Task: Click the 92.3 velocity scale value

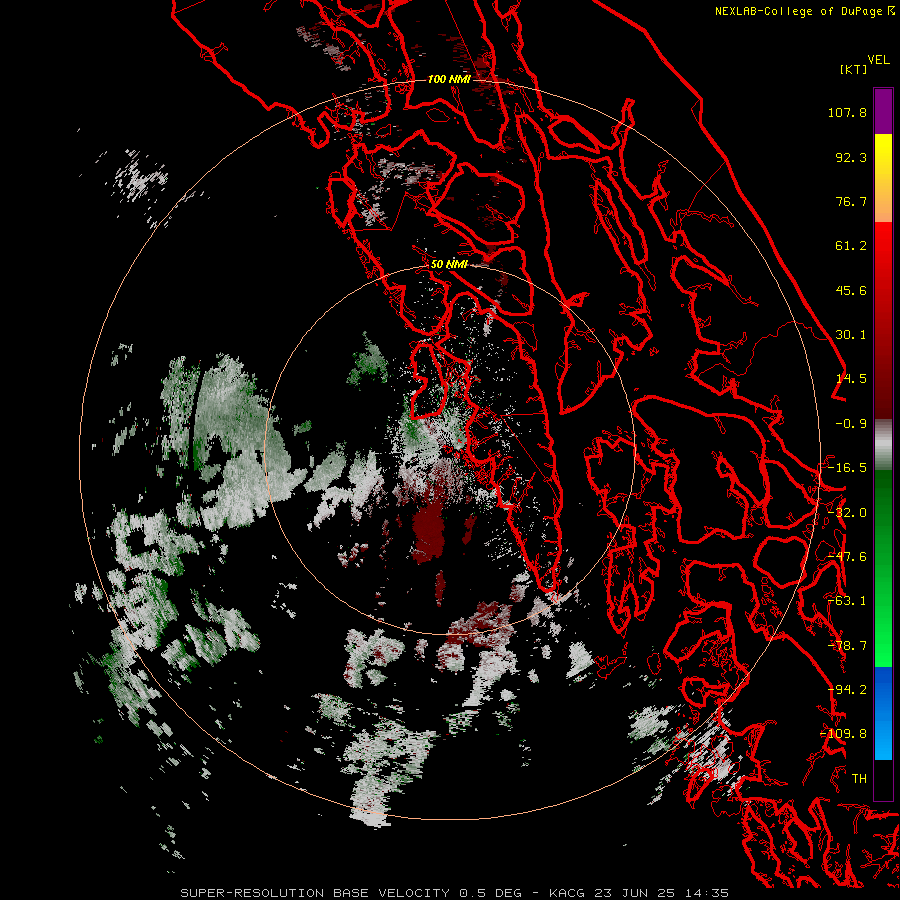Action: point(851,157)
